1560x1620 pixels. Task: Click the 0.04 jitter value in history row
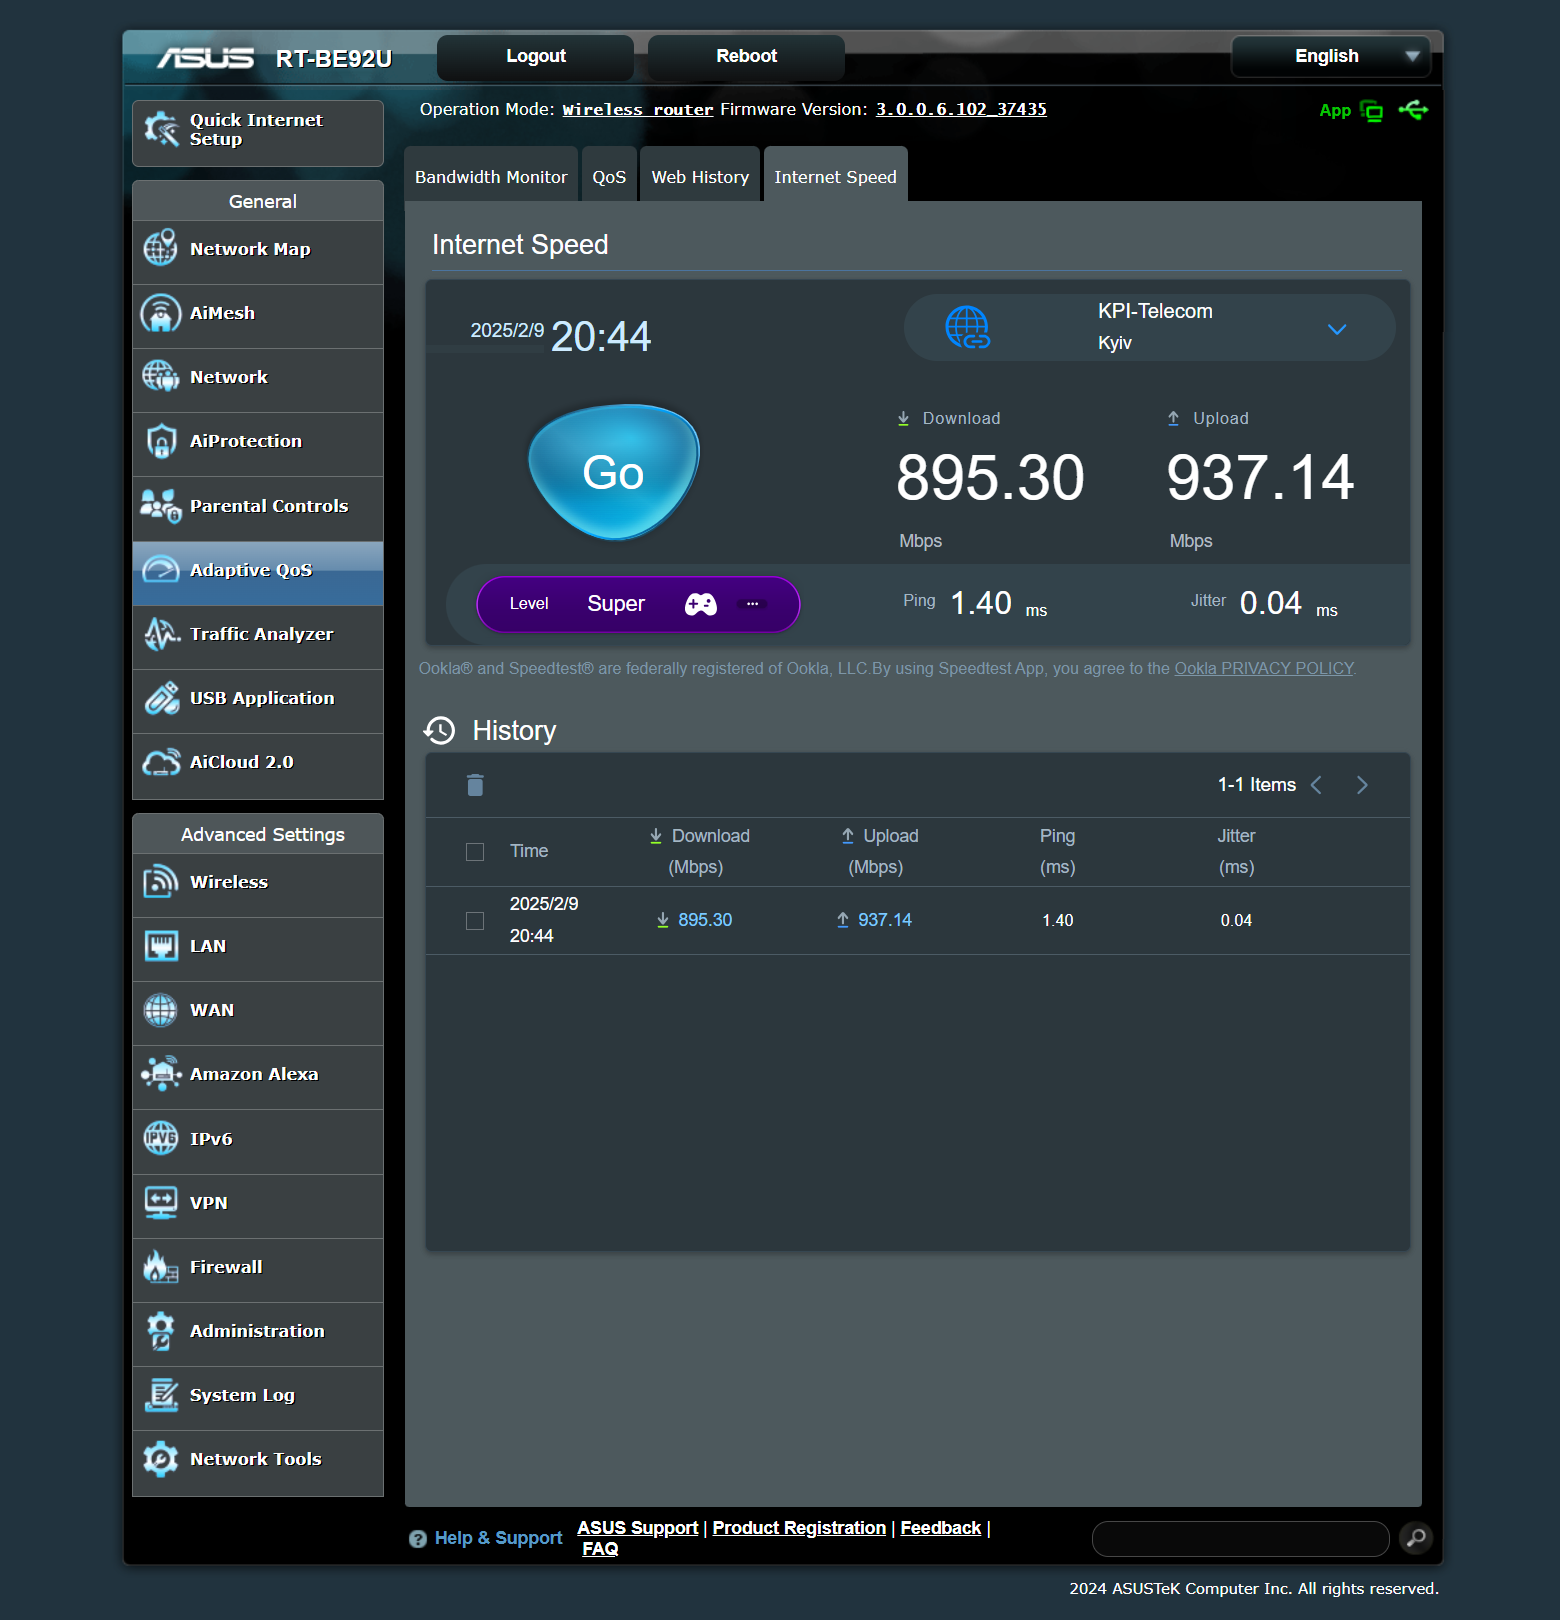[x=1236, y=920]
